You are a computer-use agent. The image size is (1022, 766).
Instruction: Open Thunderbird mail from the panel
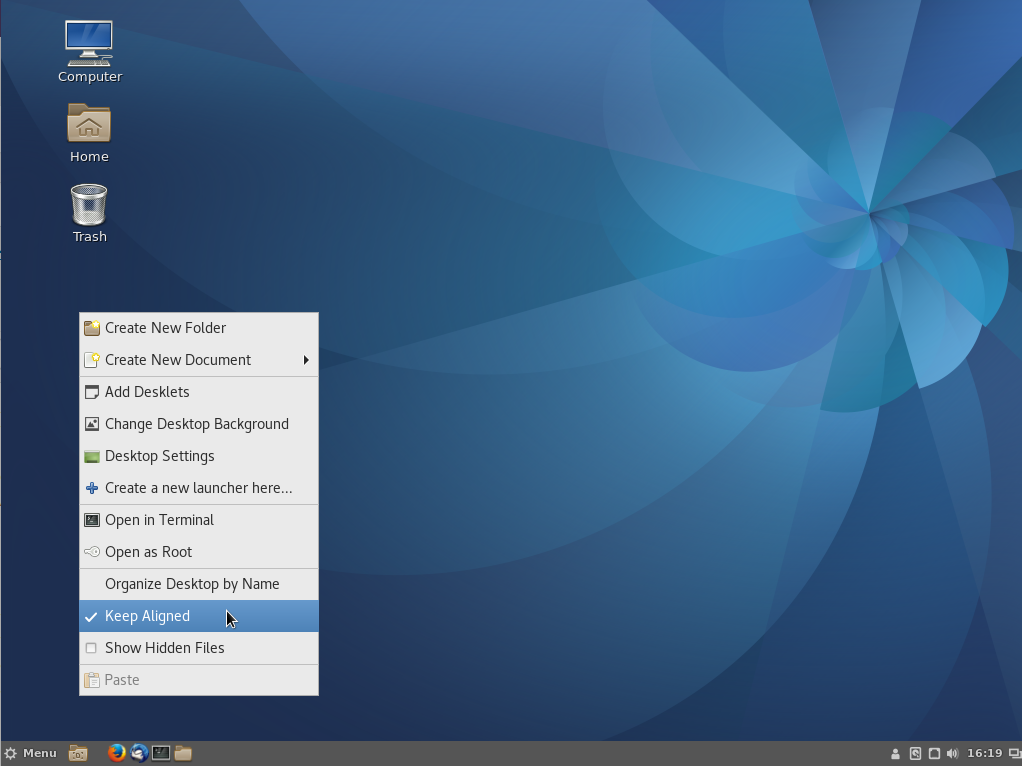pyautogui.click(x=139, y=752)
